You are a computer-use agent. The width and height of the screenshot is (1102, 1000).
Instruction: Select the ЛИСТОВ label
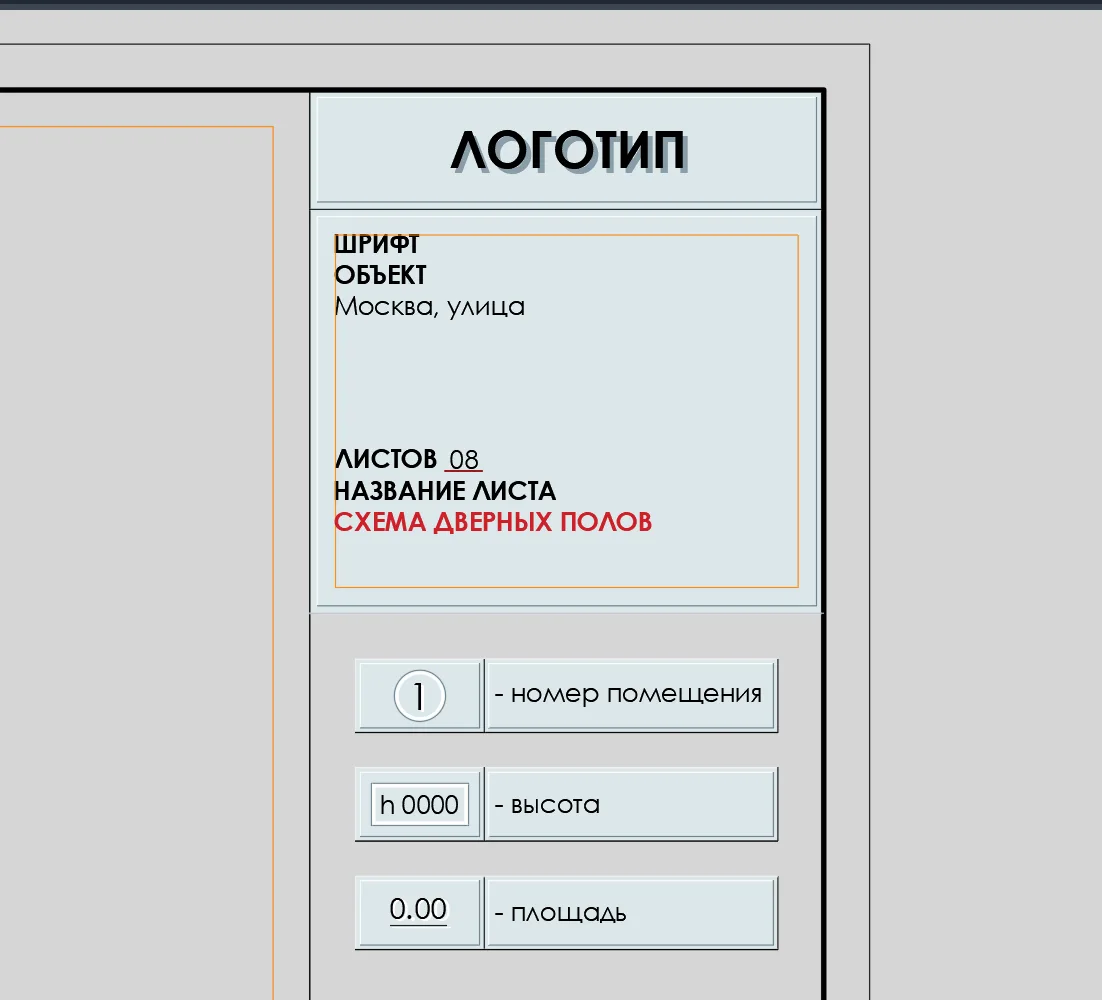point(386,460)
